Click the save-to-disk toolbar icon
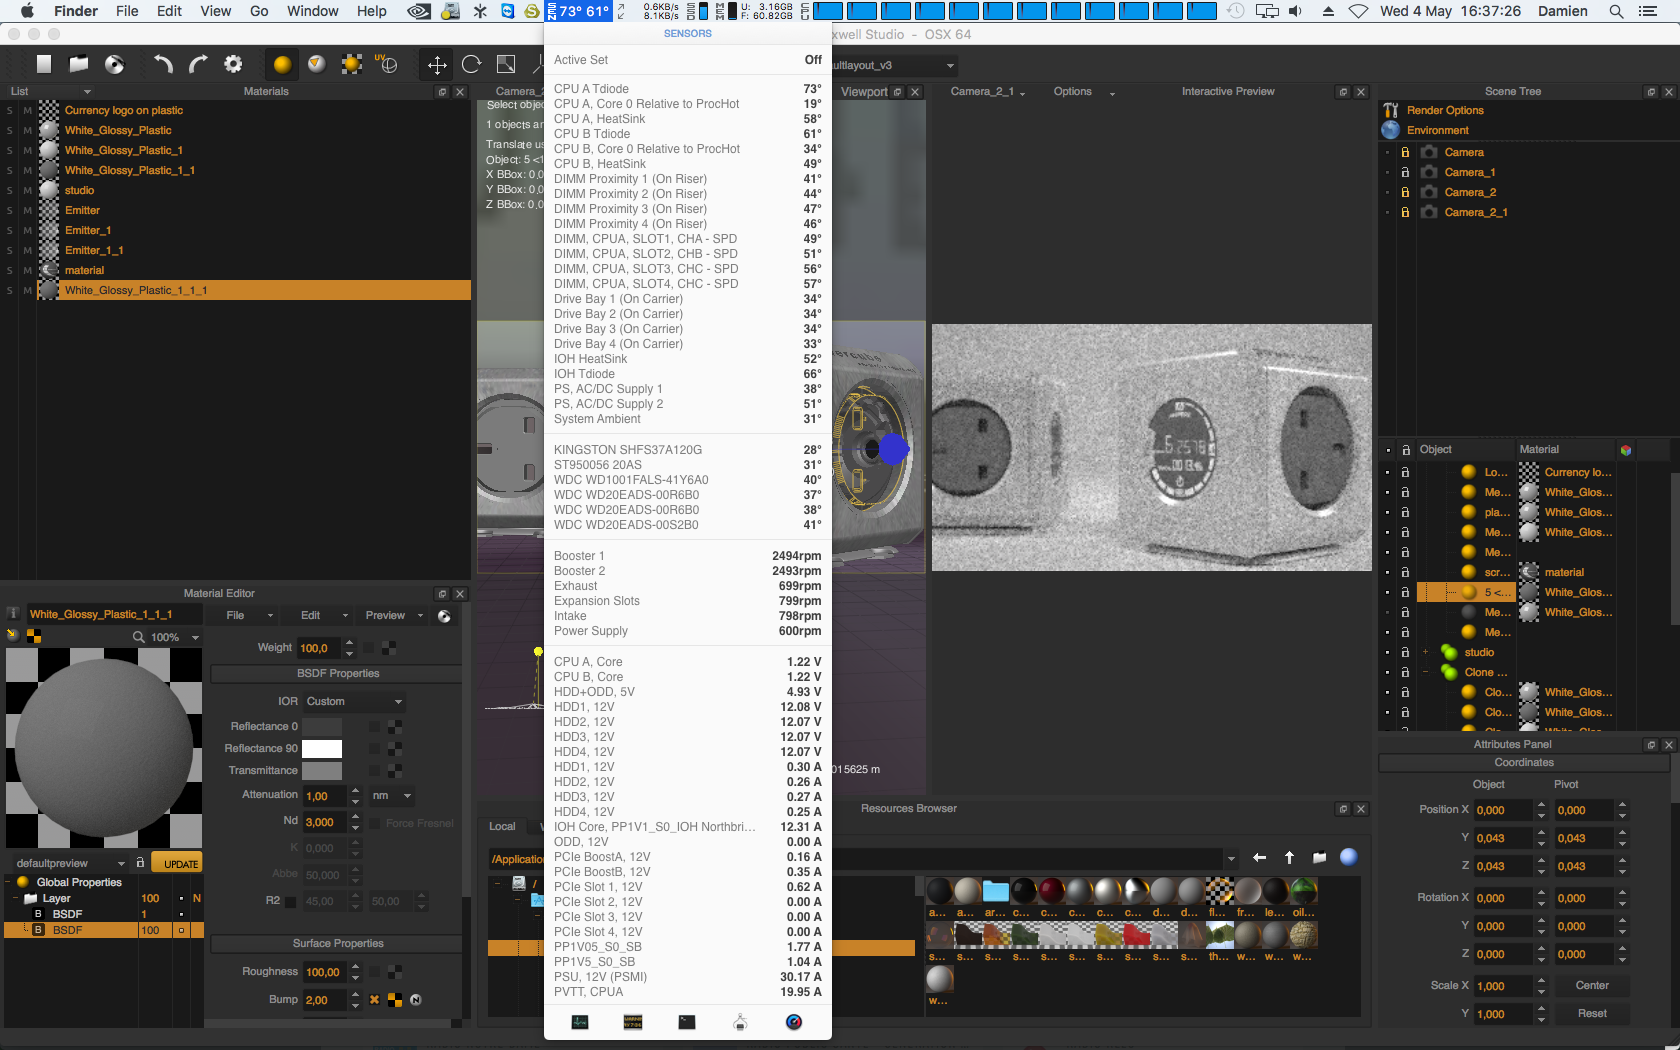This screenshot has width=1680, height=1050. (x=115, y=64)
